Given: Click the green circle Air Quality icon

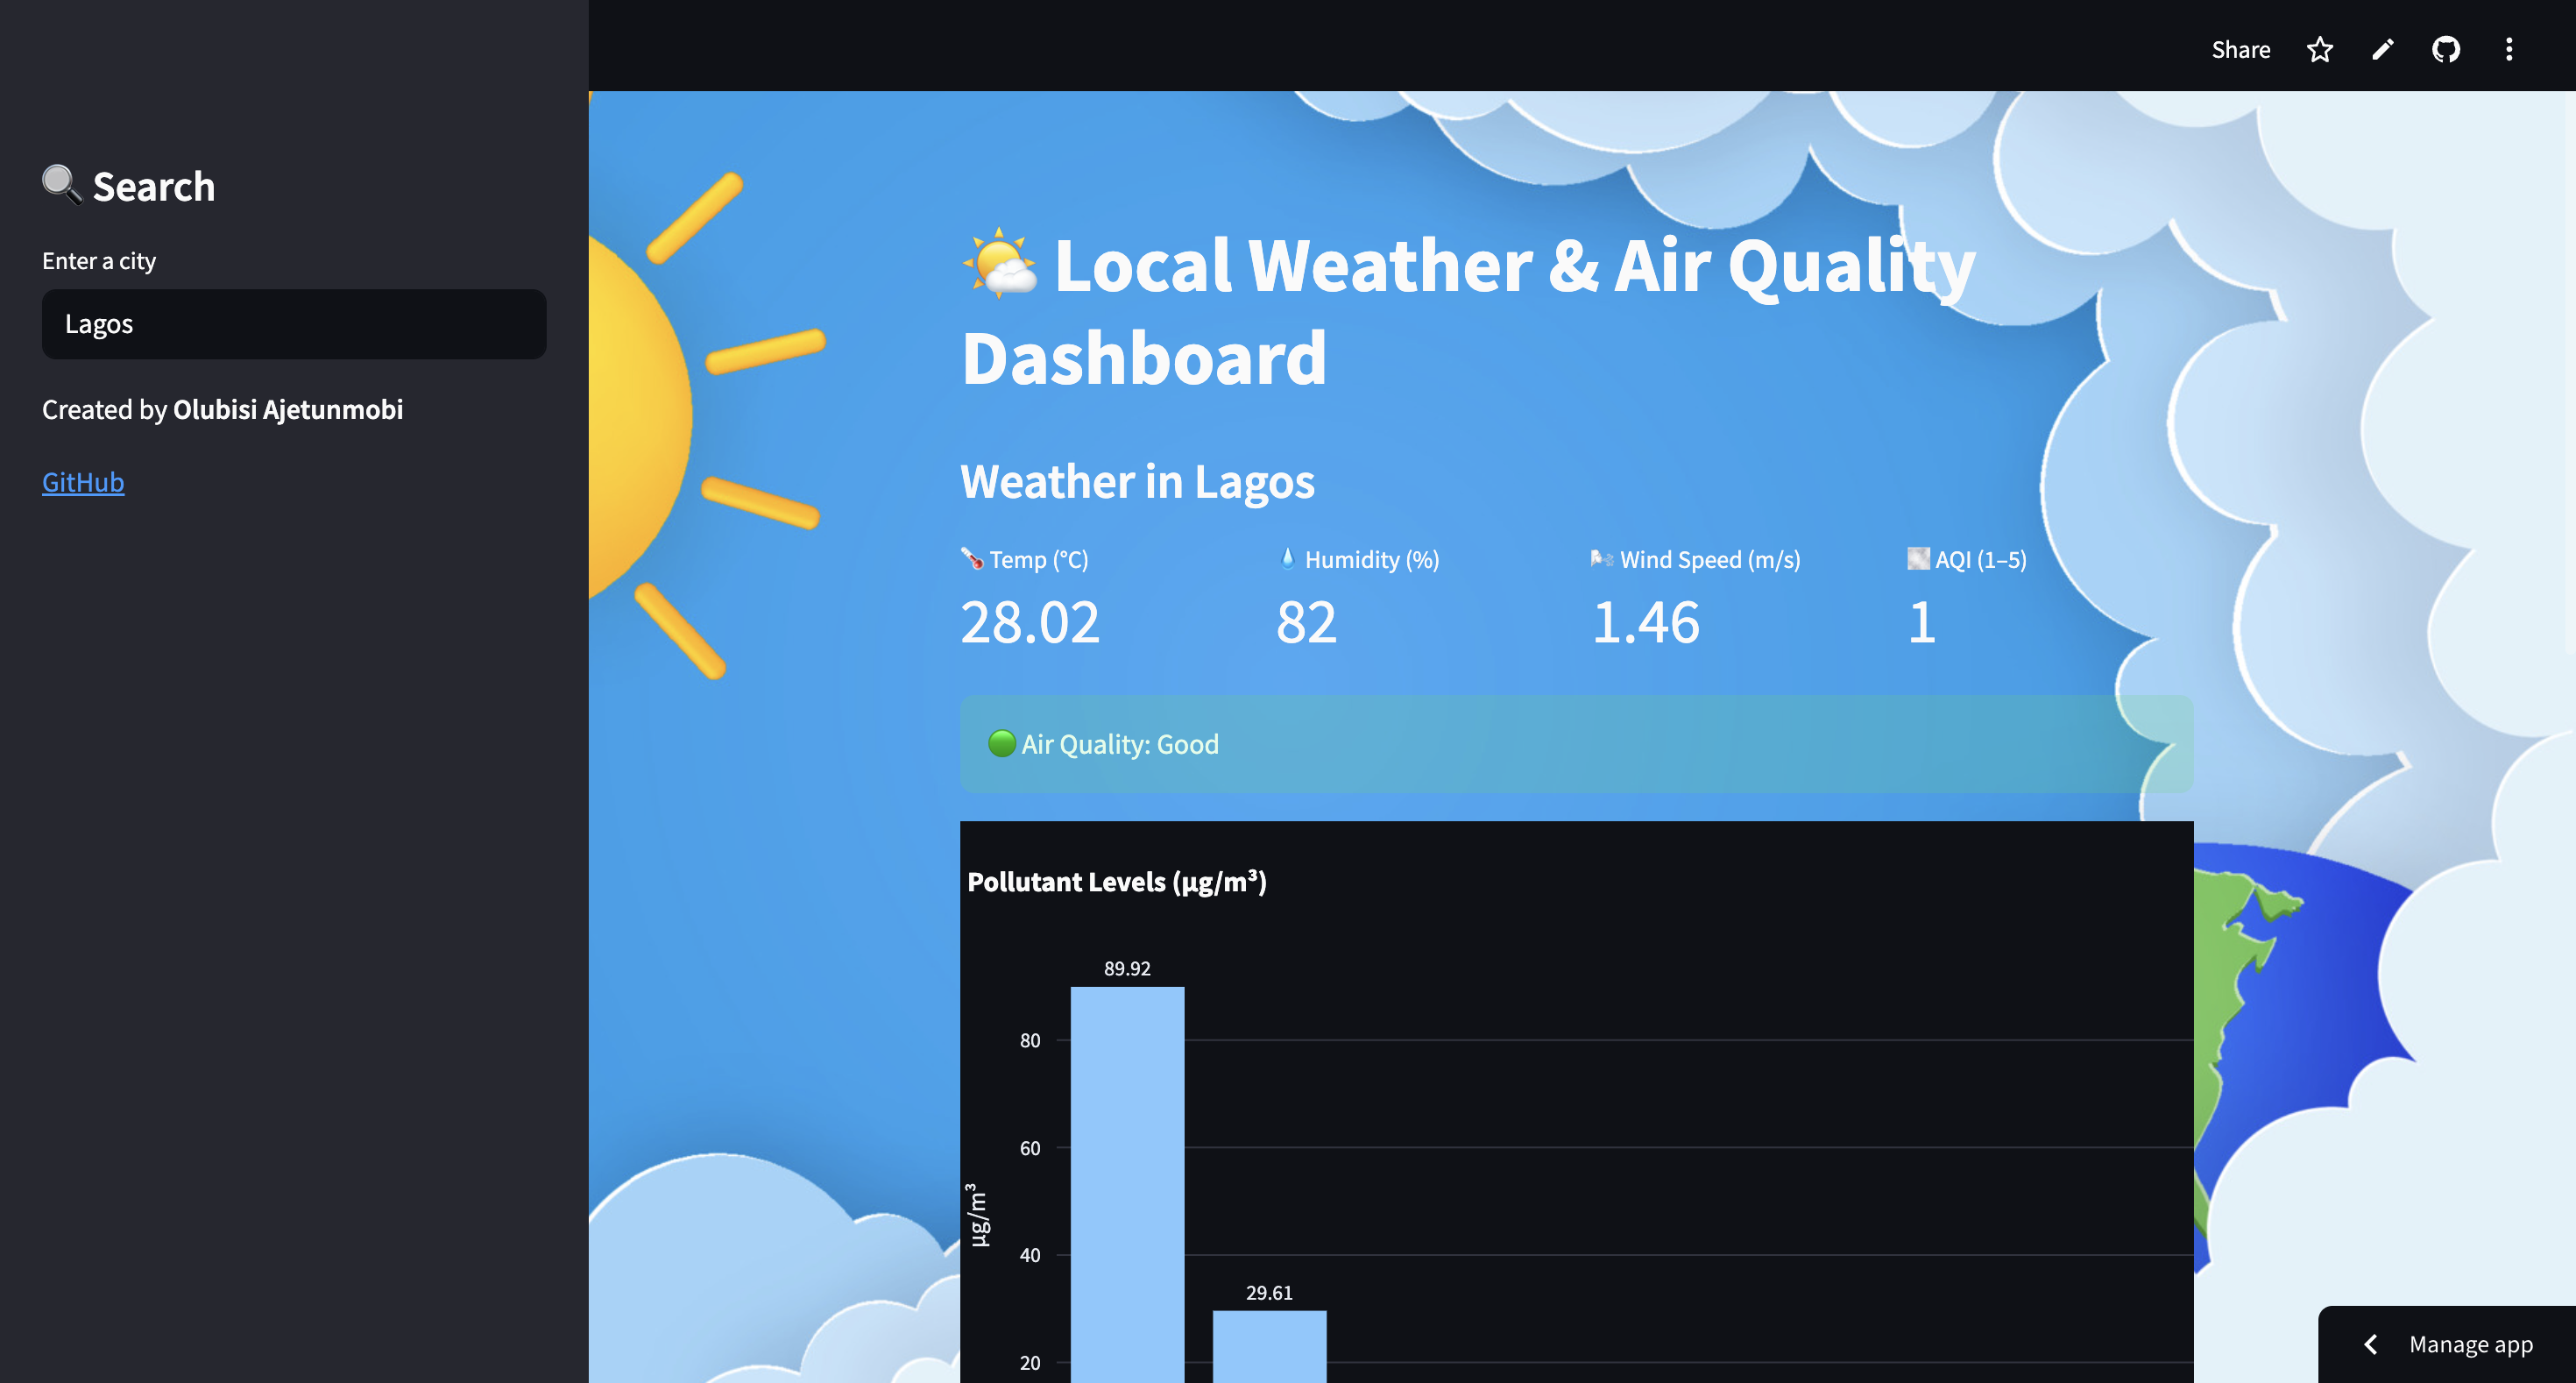Looking at the screenshot, I should [1001, 744].
